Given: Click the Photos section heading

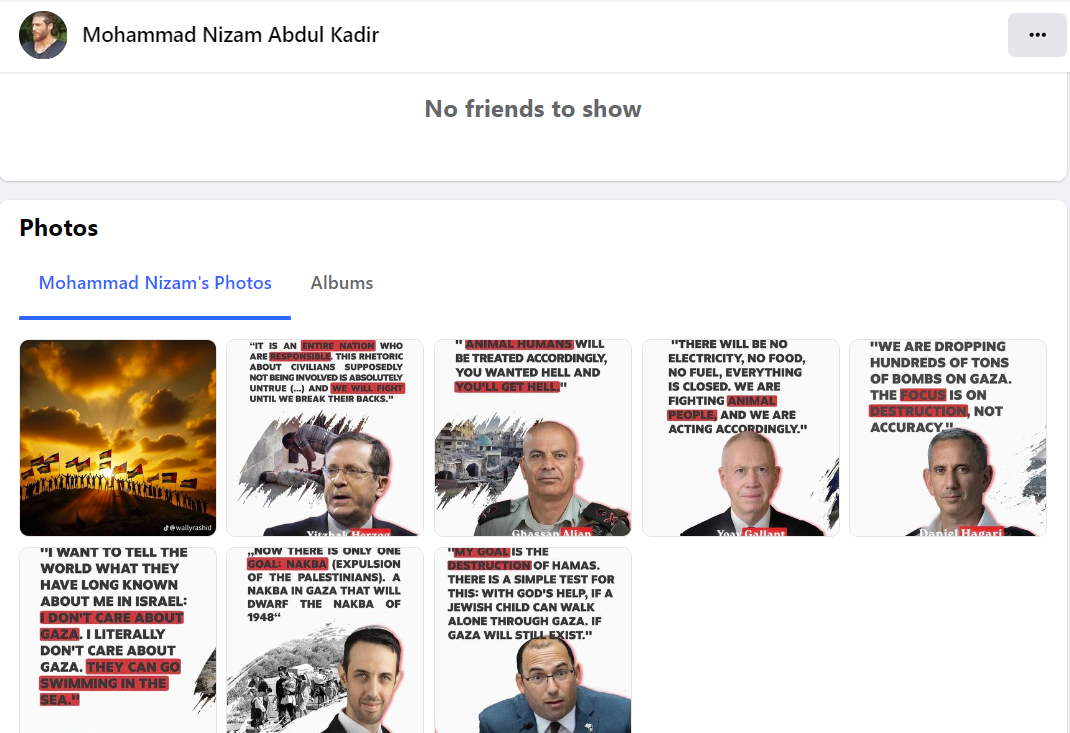Looking at the screenshot, I should pyautogui.click(x=59, y=228).
